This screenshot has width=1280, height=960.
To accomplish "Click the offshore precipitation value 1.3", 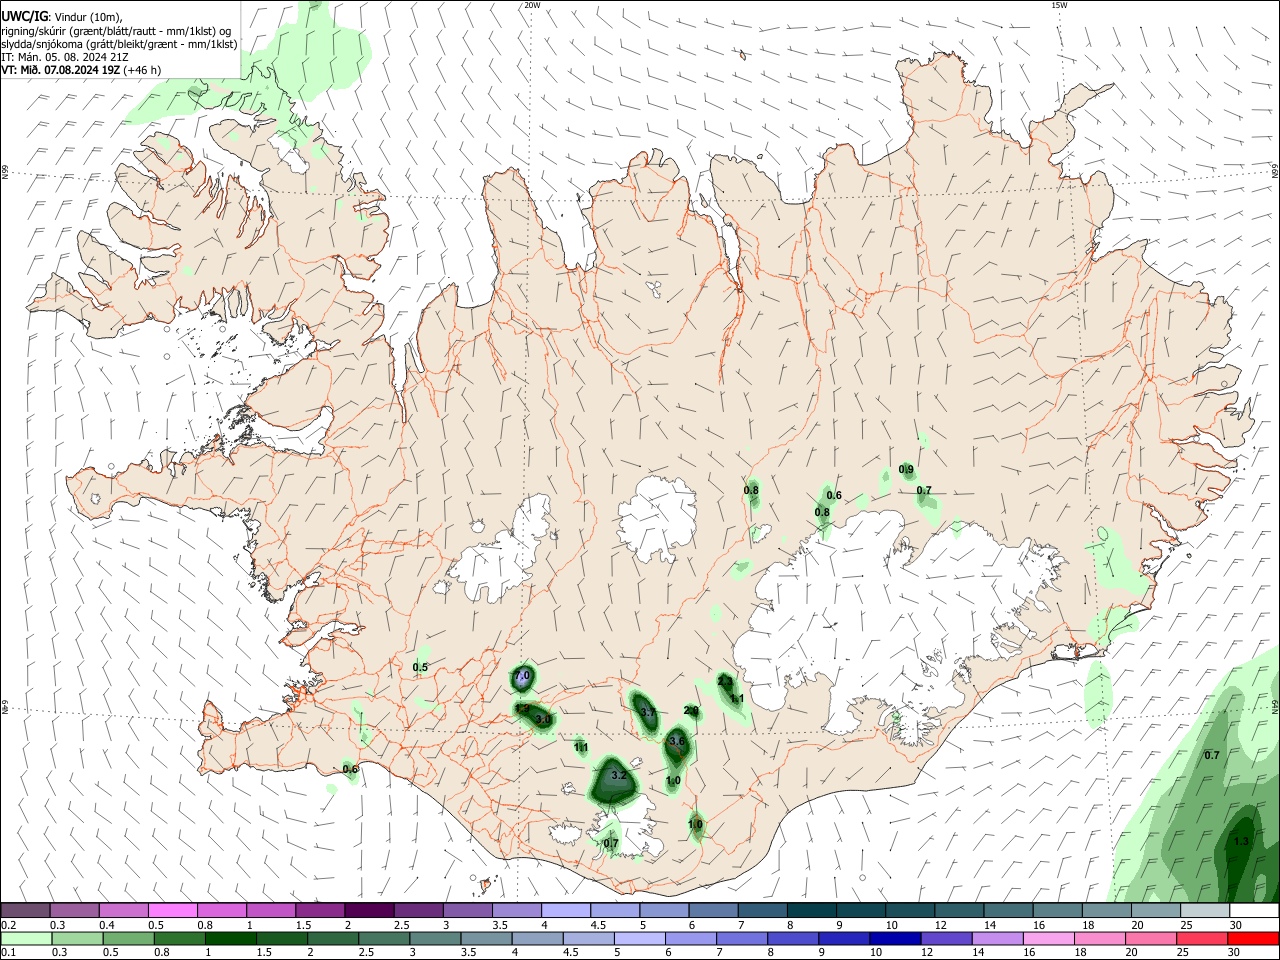I will point(1241,842).
